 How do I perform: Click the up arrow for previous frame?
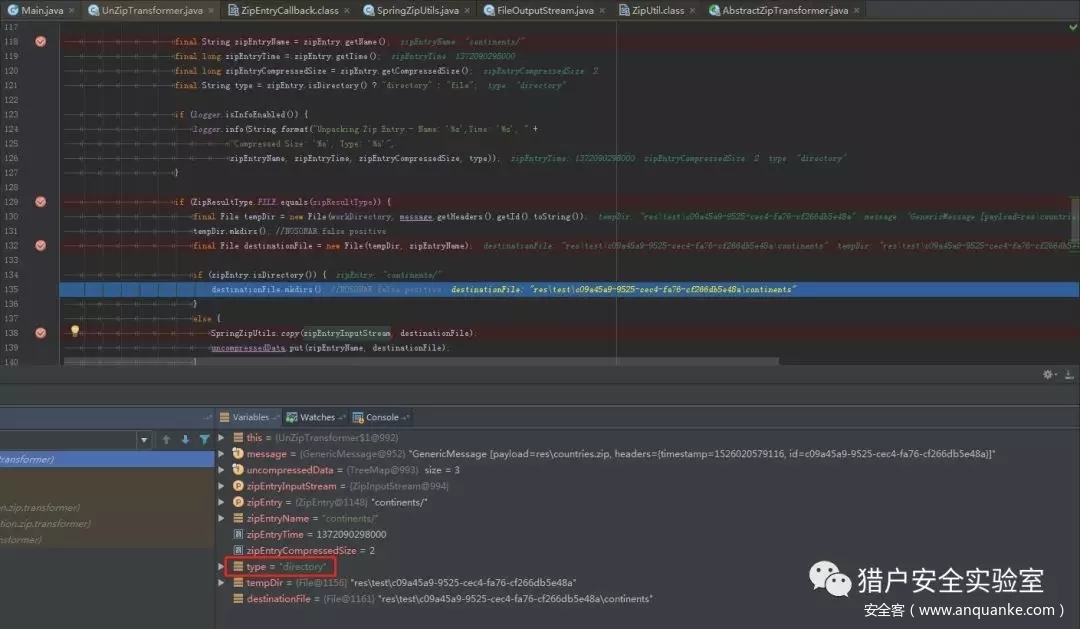click(x=166, y=439)
